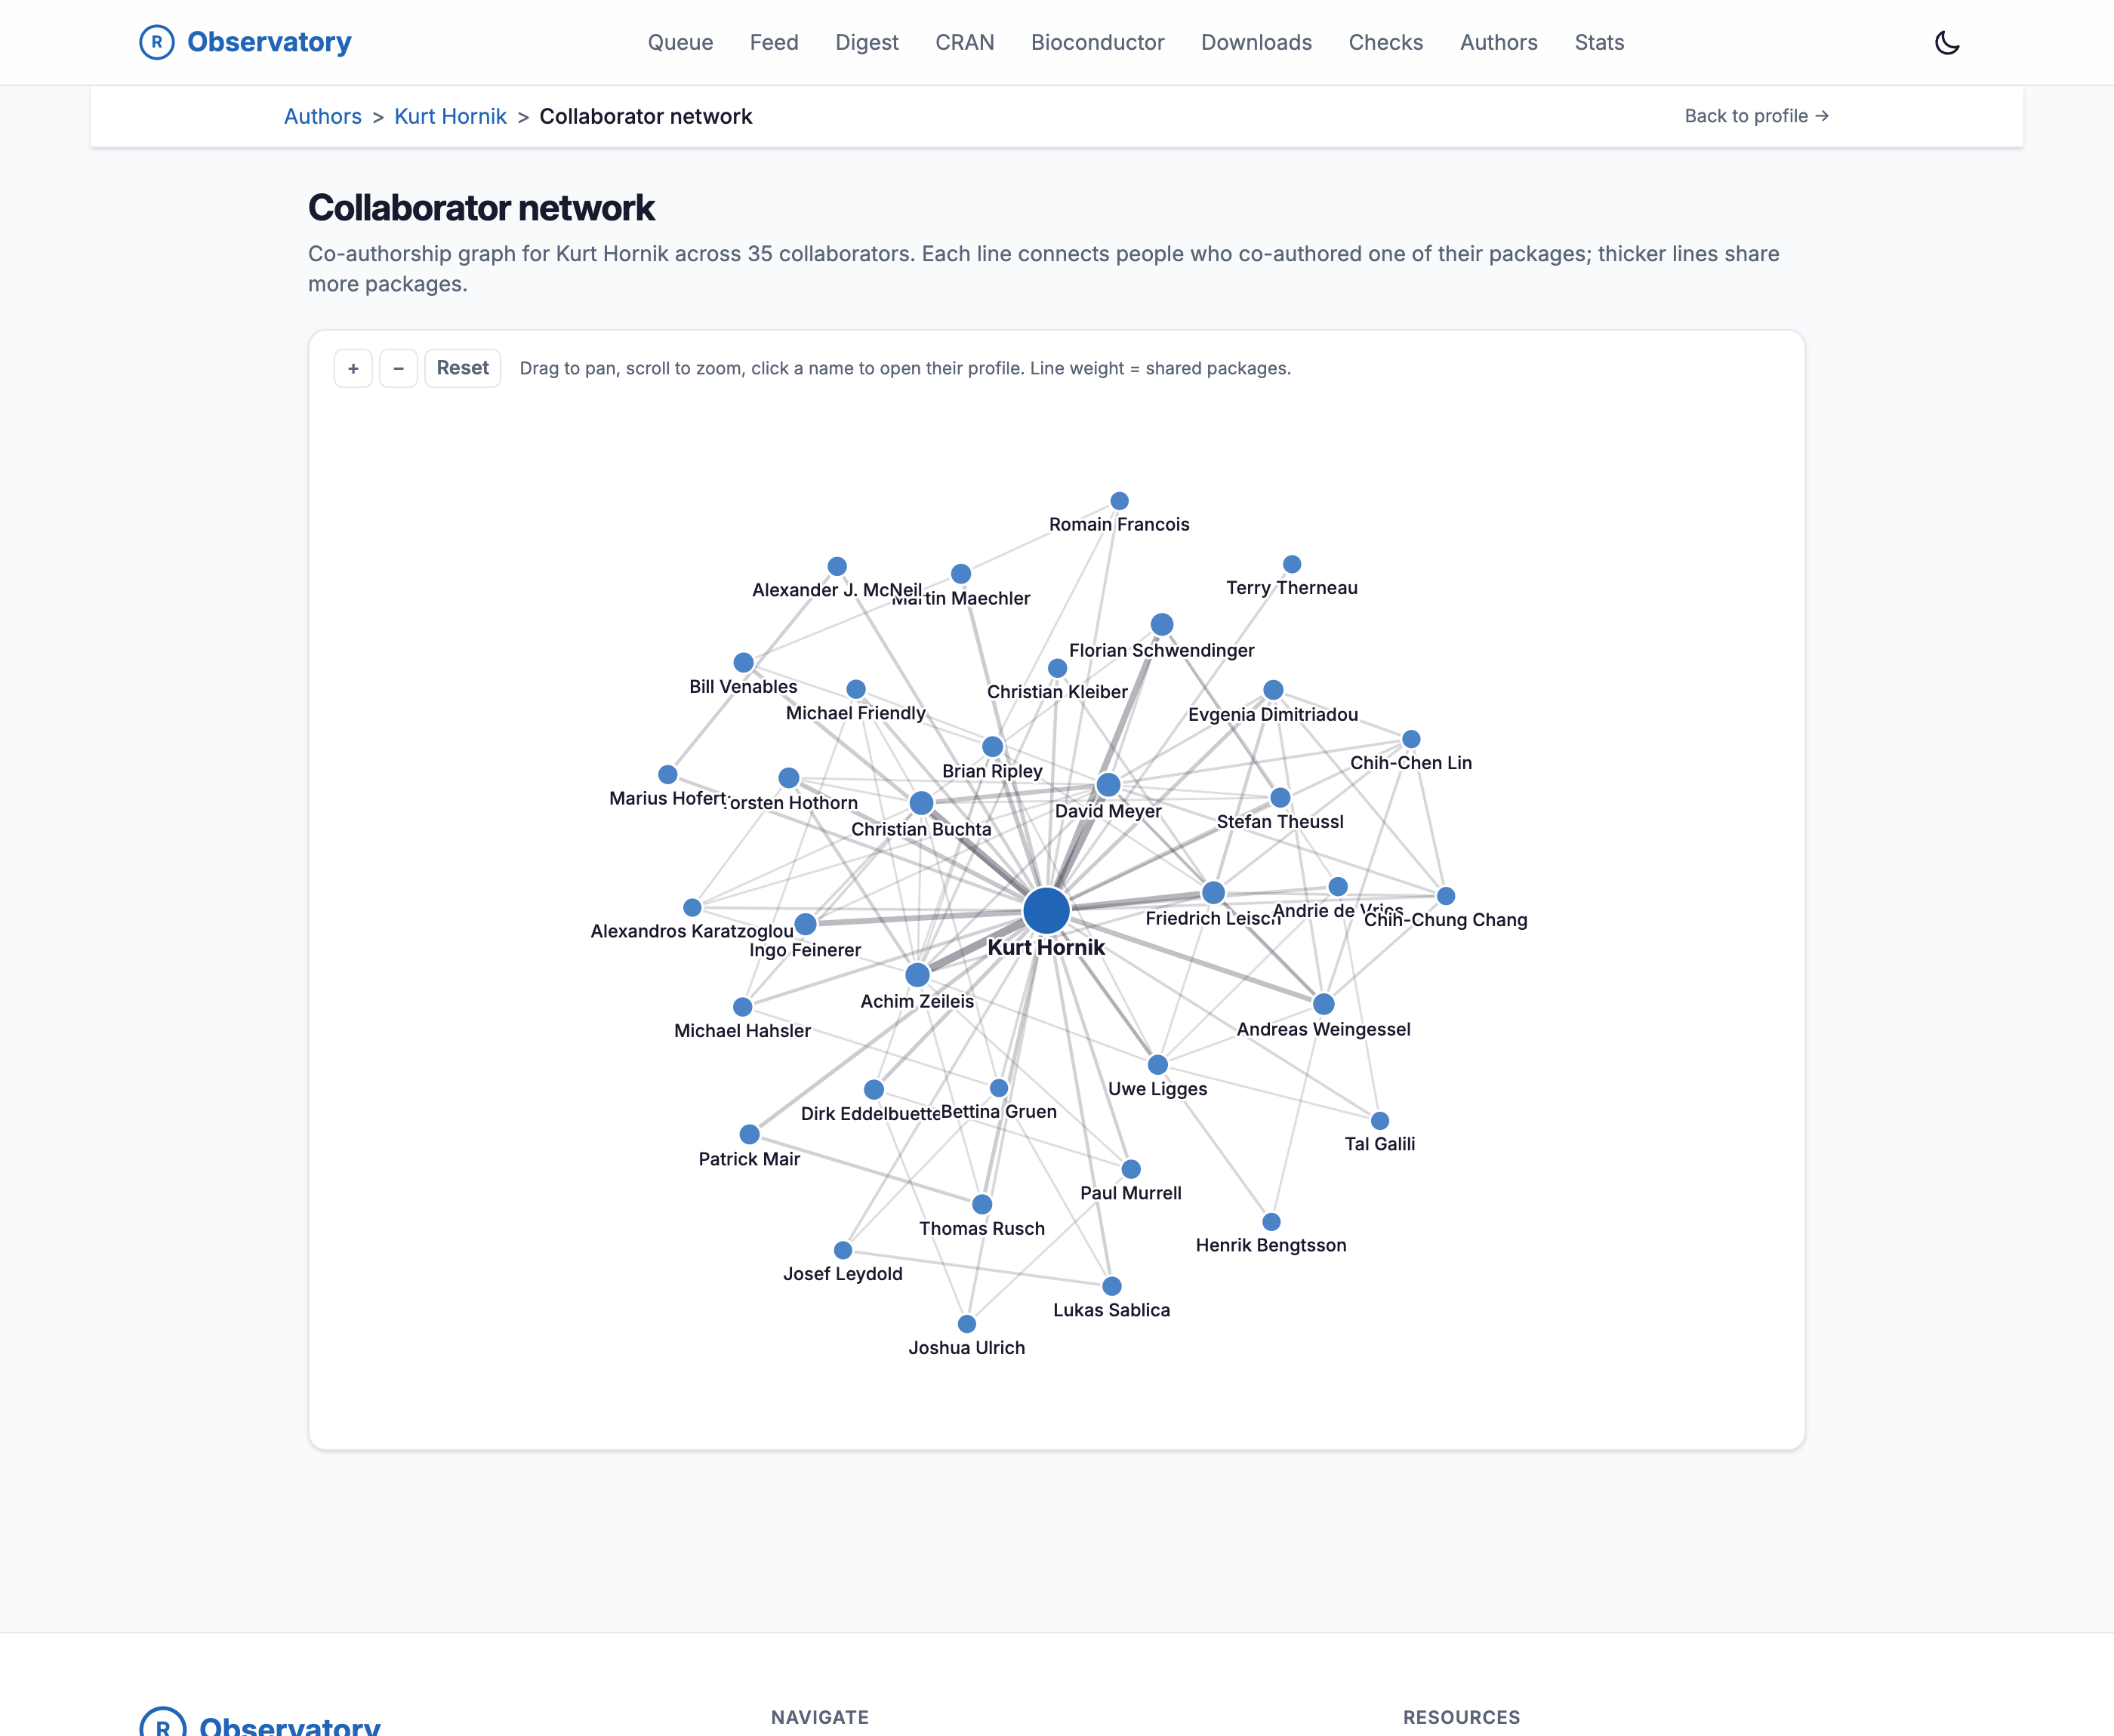Reset the network graph view
The width and height of the screenshot is (2114, 1736).
462,368
